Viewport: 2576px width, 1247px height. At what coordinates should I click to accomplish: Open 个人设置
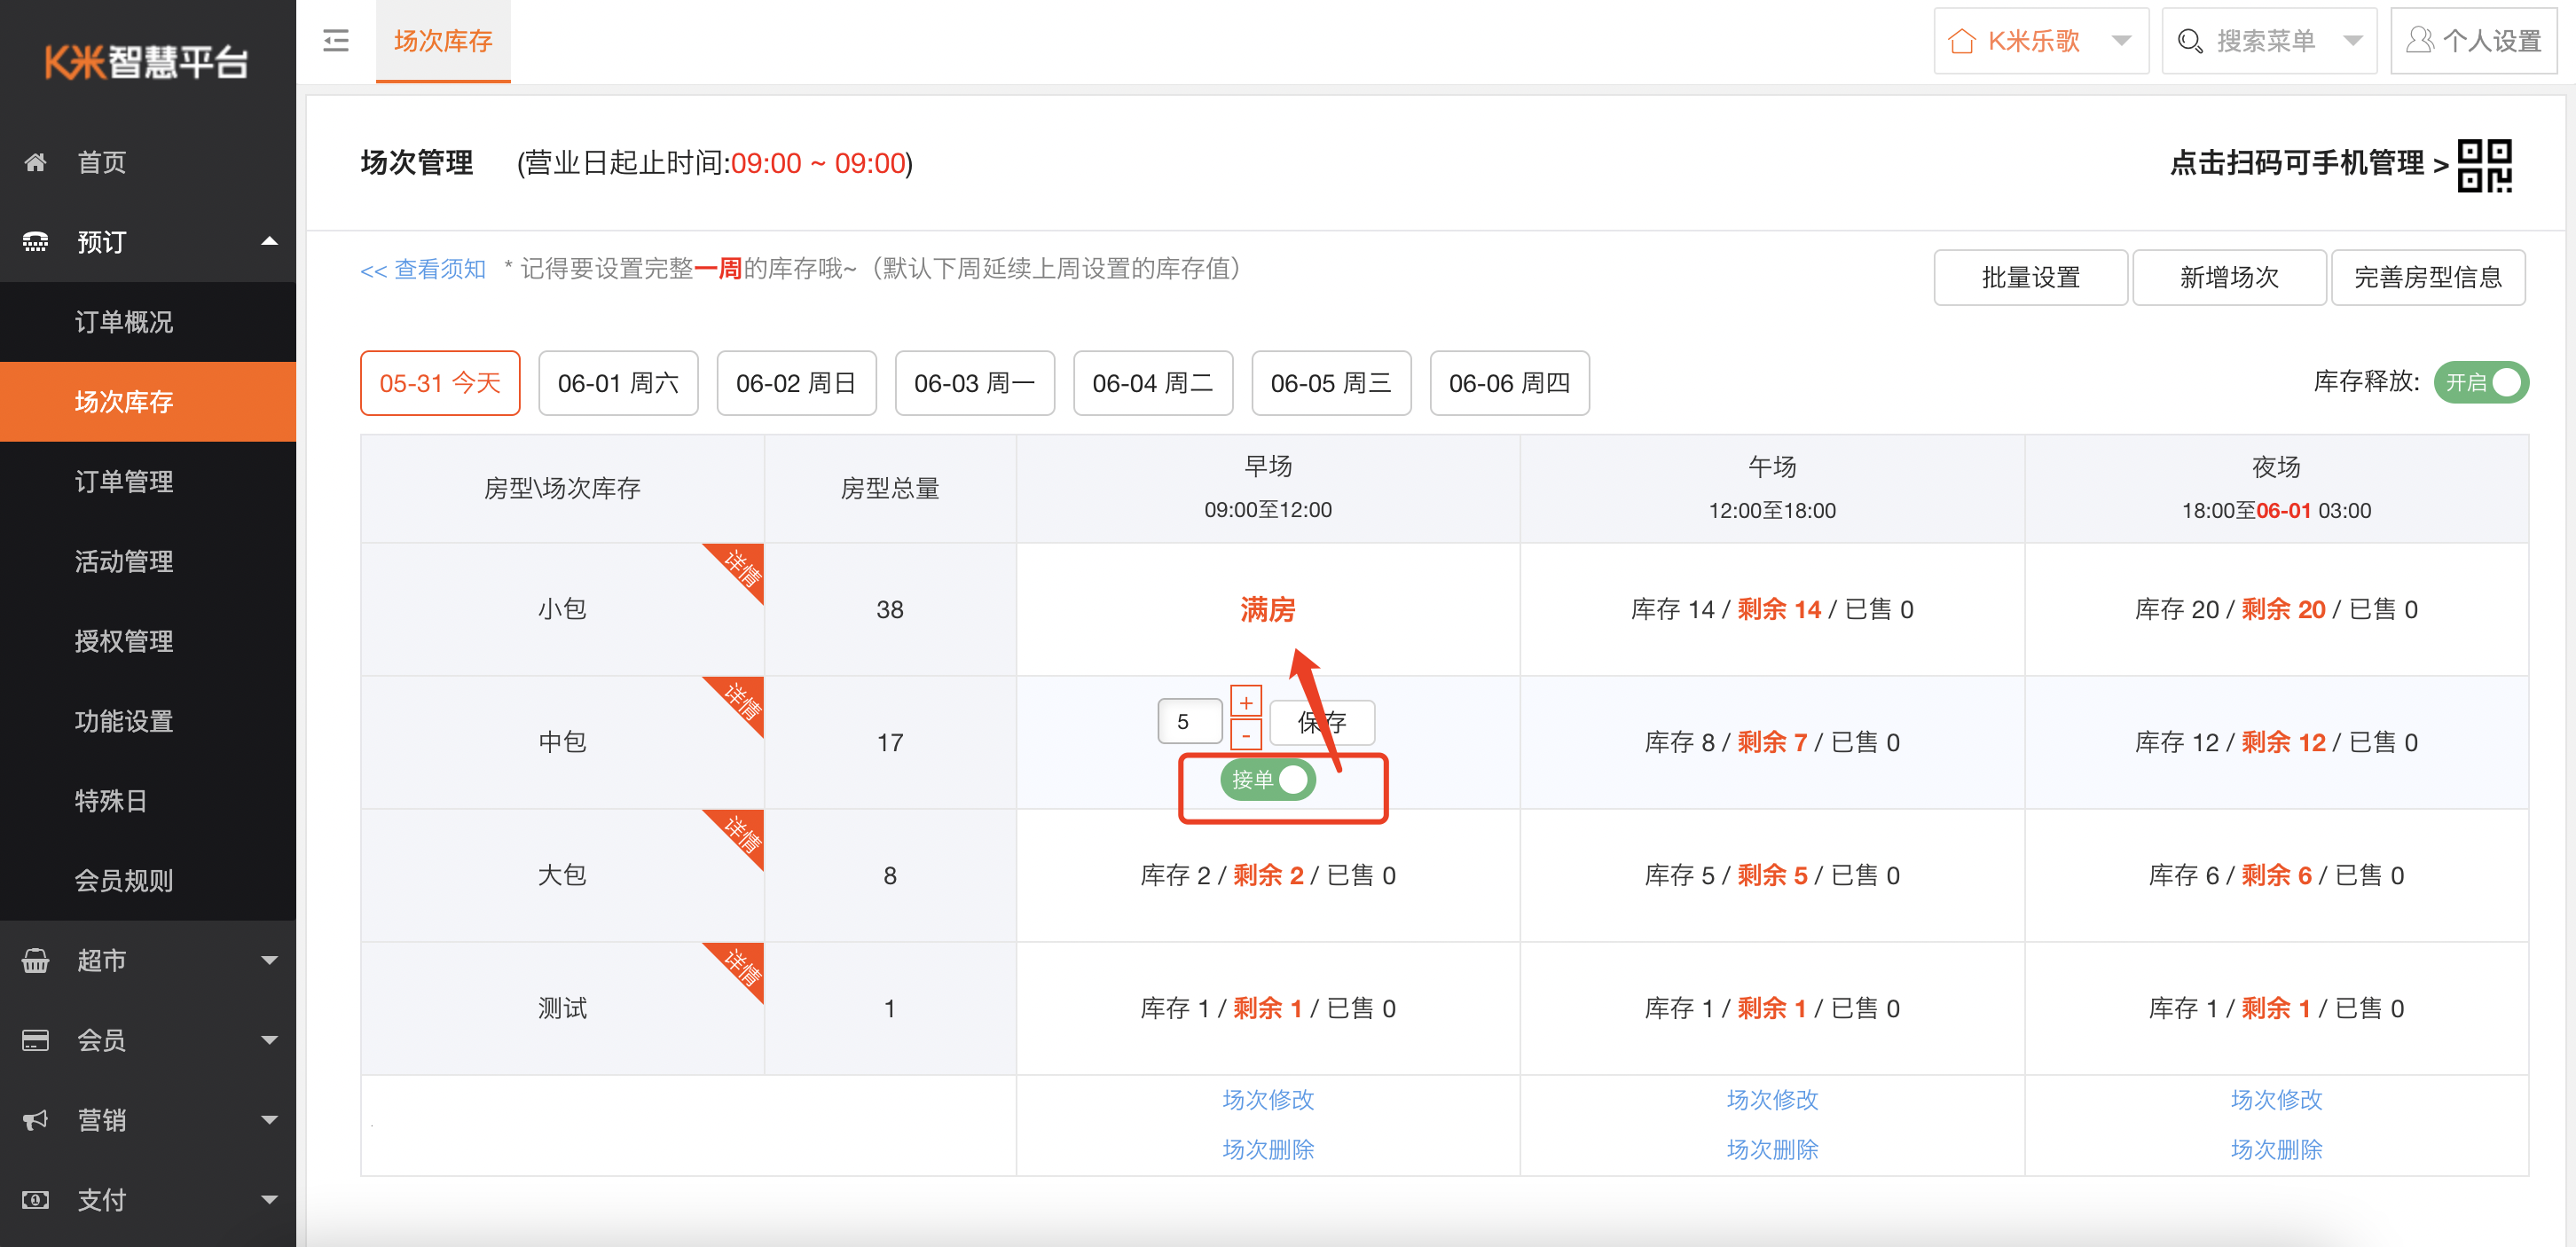[x=2474, y=41]
